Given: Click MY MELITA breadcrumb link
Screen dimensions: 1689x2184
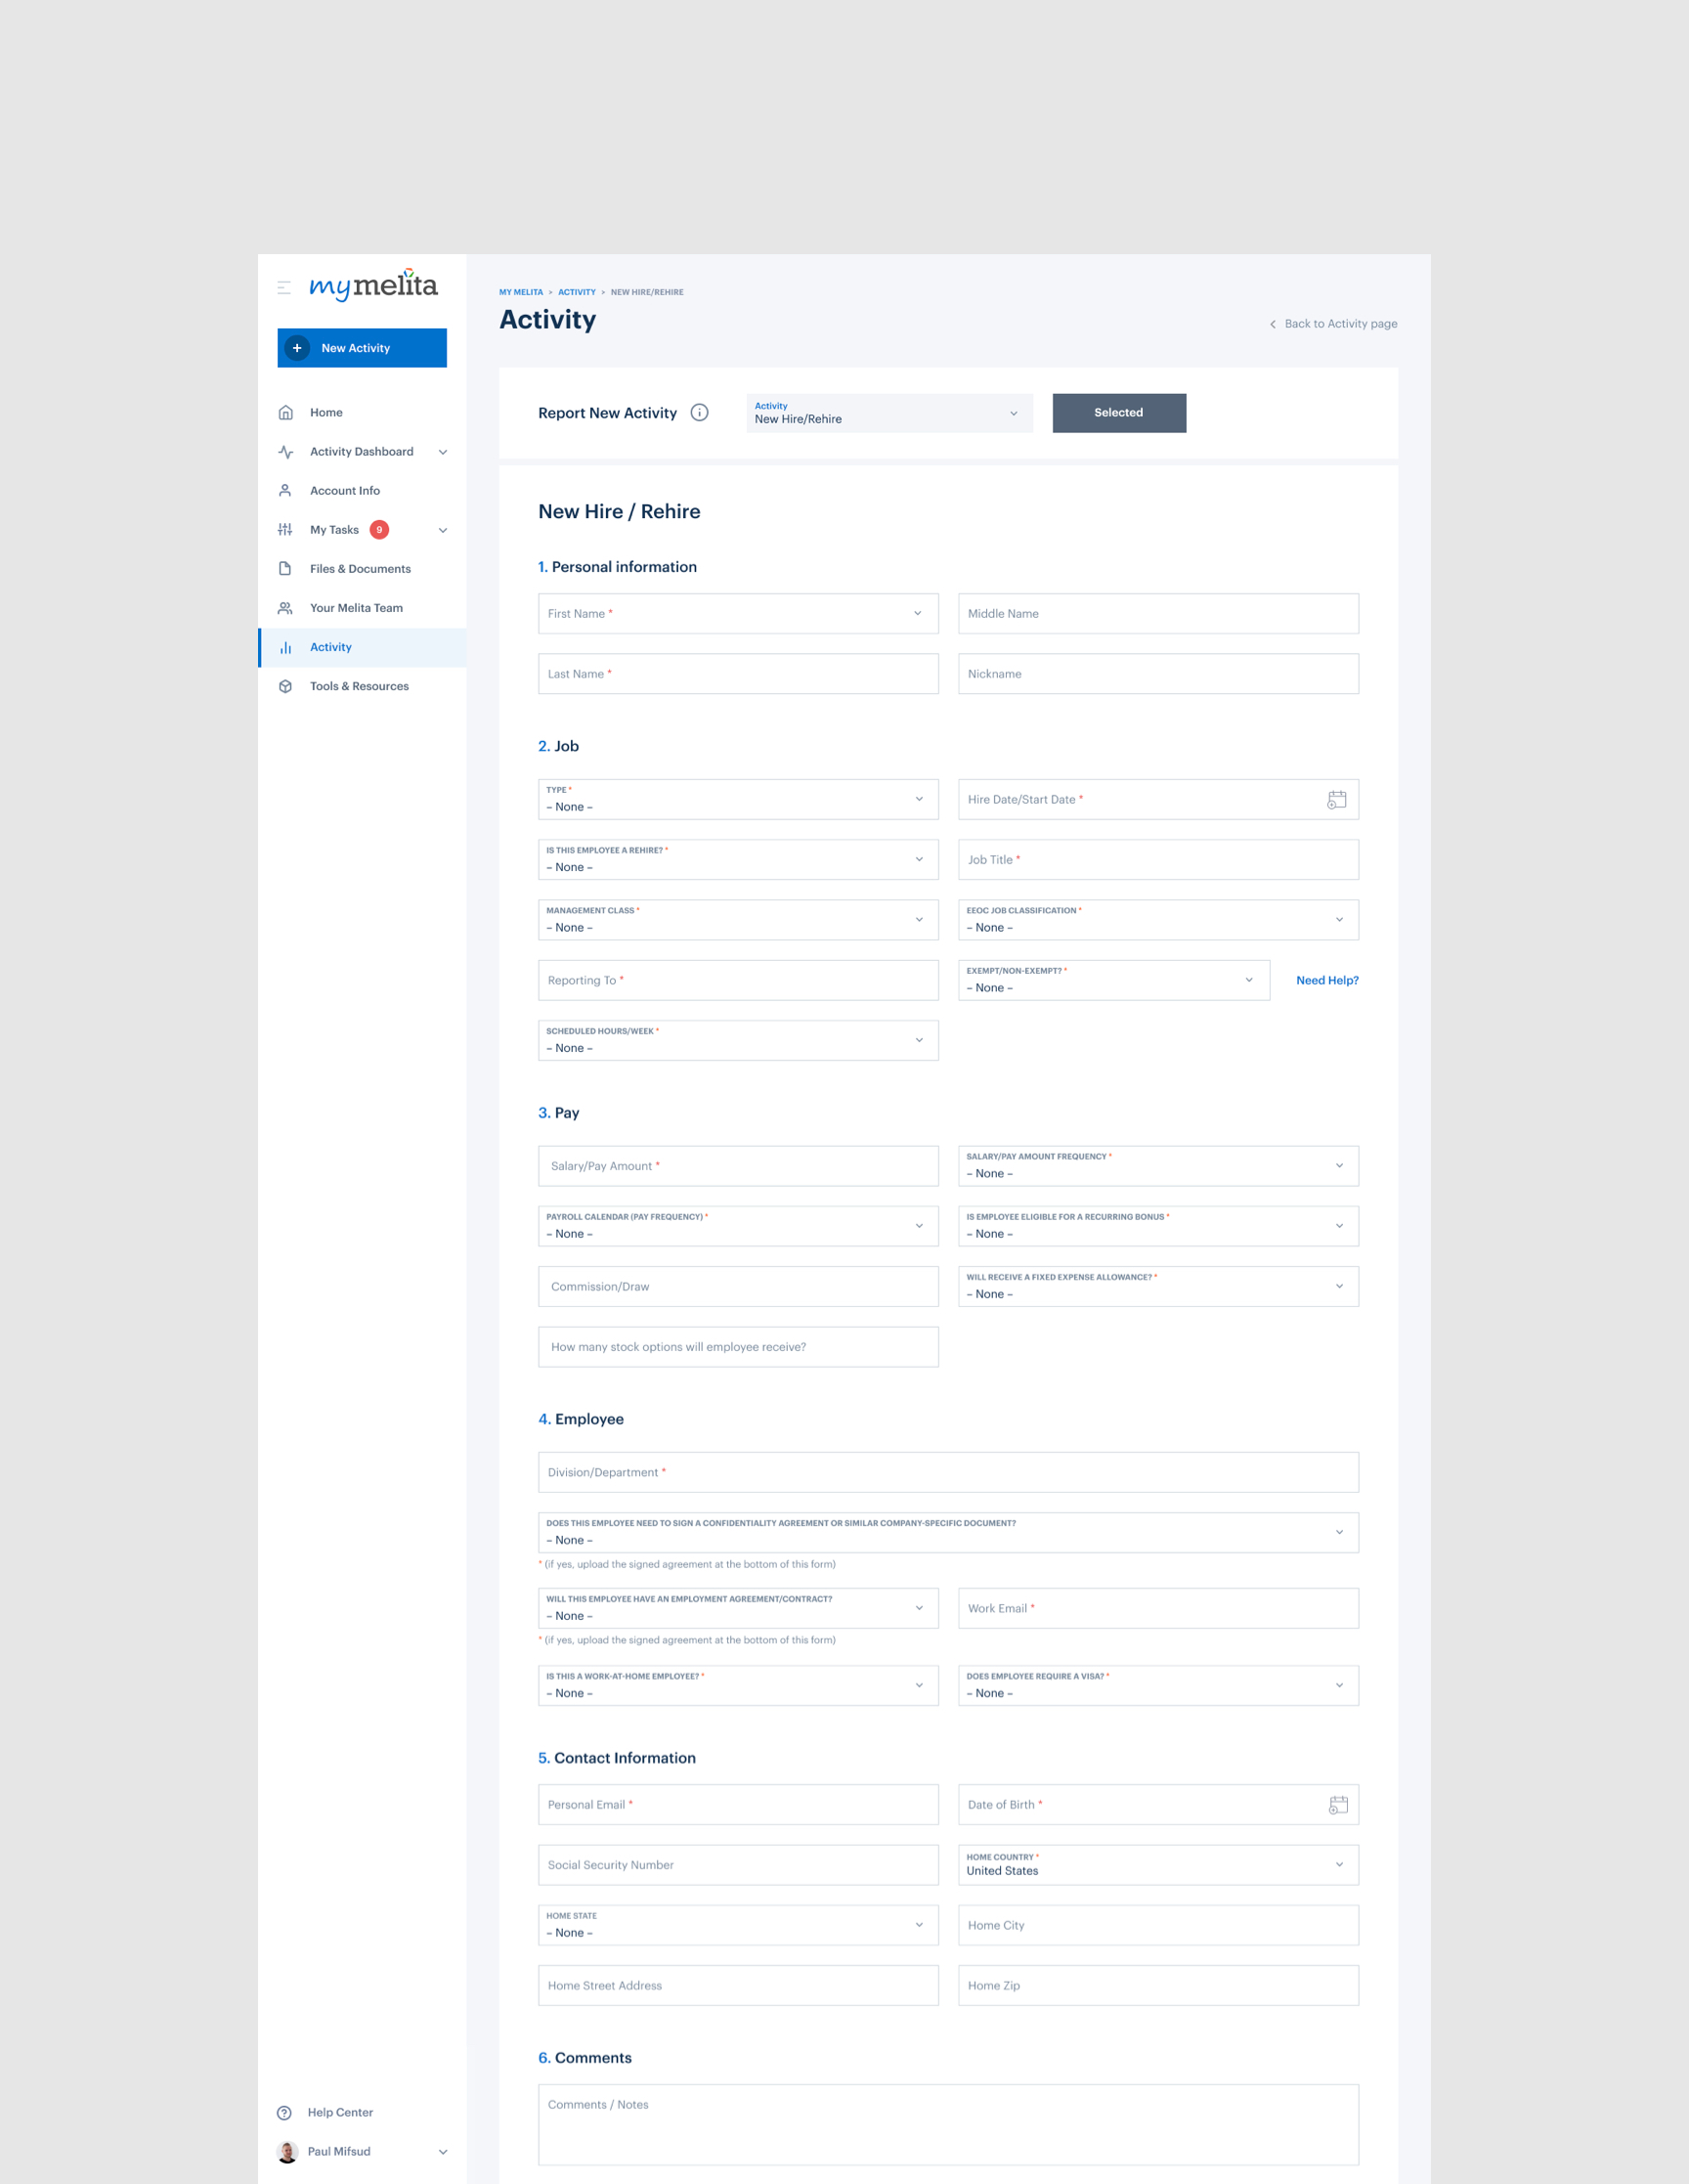Looking at the screenshot, I should point(521,292).
